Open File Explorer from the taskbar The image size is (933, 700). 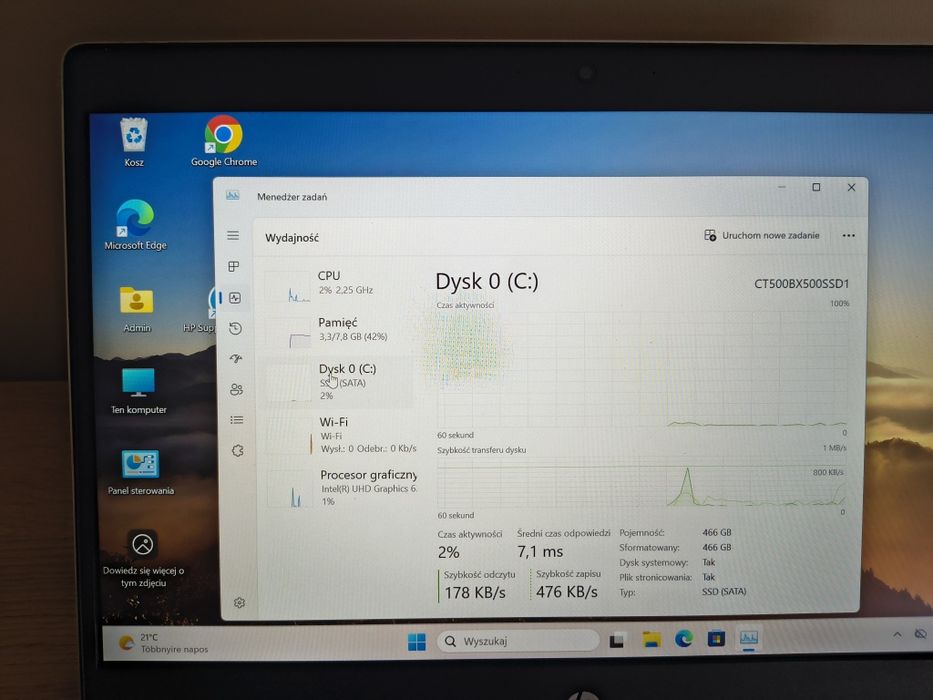point(652,640)
